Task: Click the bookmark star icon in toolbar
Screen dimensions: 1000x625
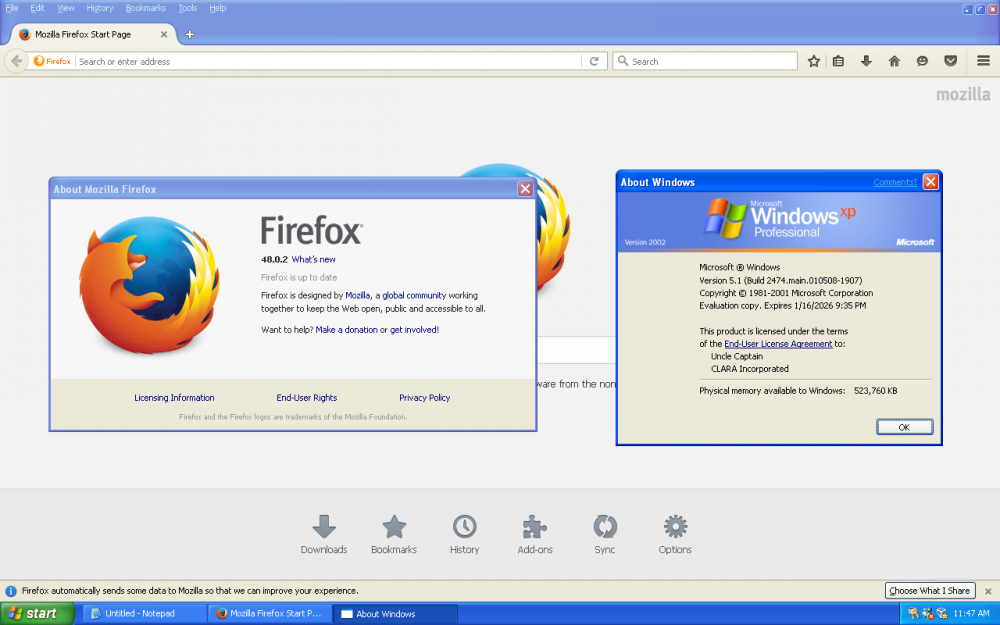Action: (x=814, y=61)
